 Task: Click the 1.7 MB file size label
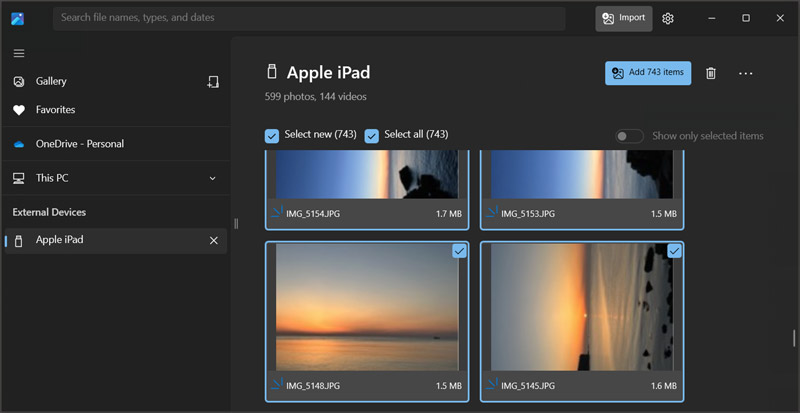tap(449, 214)
